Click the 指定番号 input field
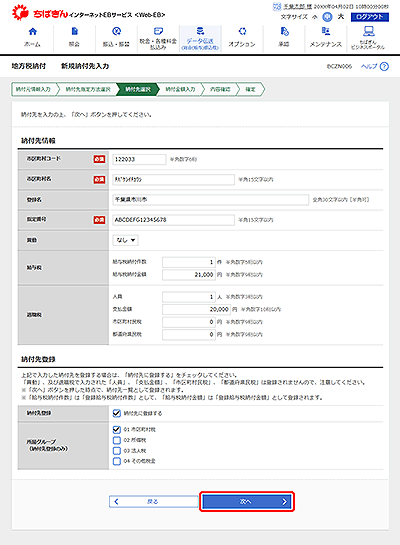Image resolution: width=400 pixels, height=545 pixels. 173,220
